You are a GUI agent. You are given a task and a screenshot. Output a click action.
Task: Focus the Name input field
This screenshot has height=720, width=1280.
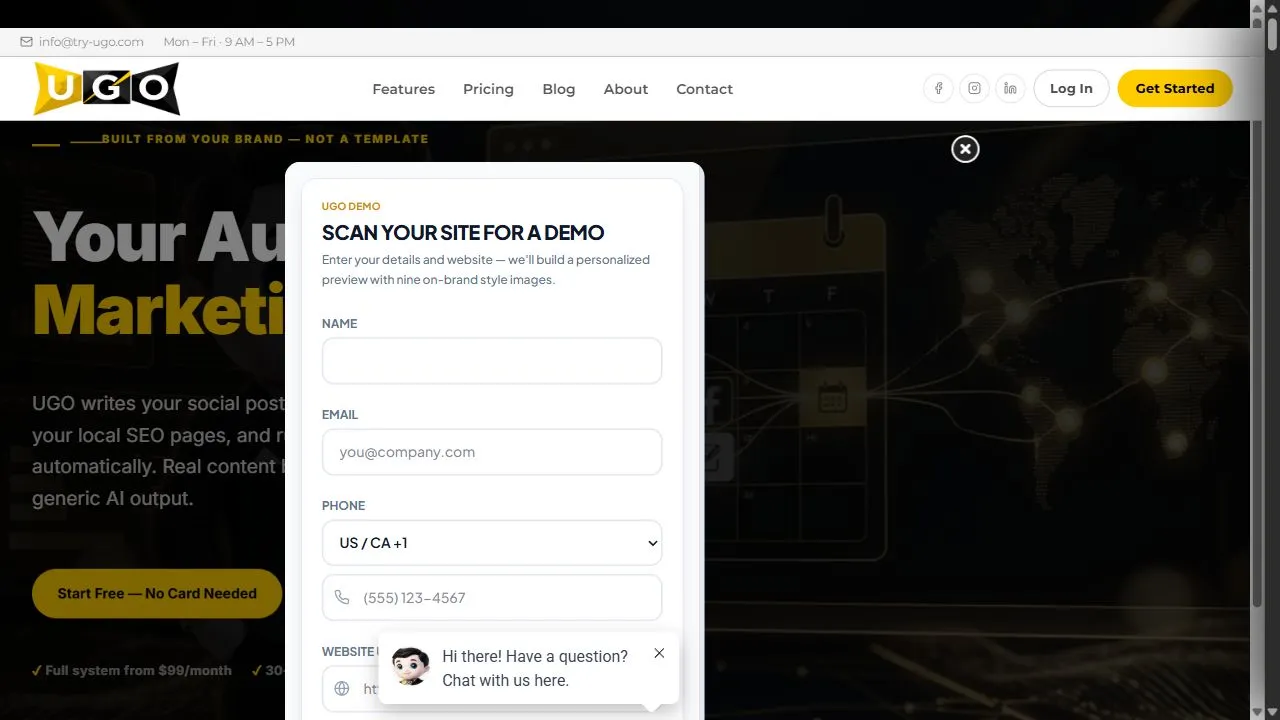click(x=492, y=361)
